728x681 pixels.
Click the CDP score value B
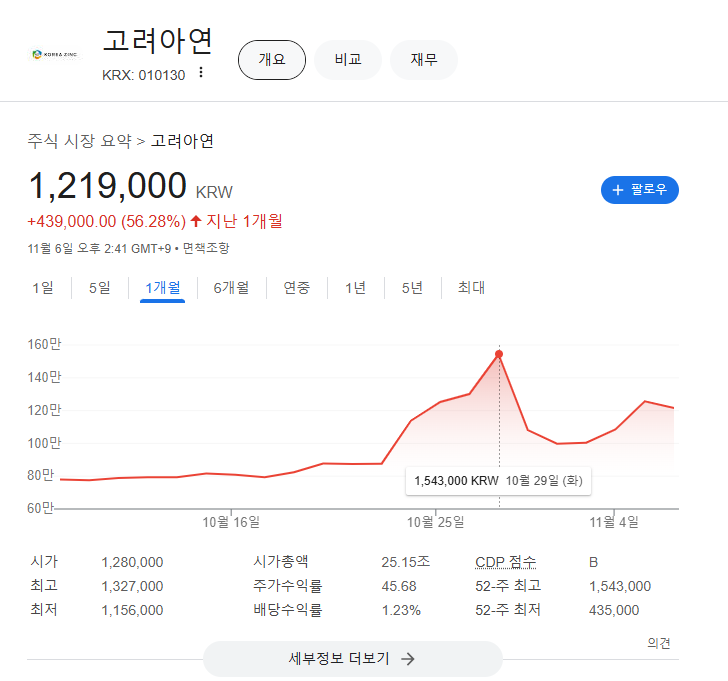[593, 562]
